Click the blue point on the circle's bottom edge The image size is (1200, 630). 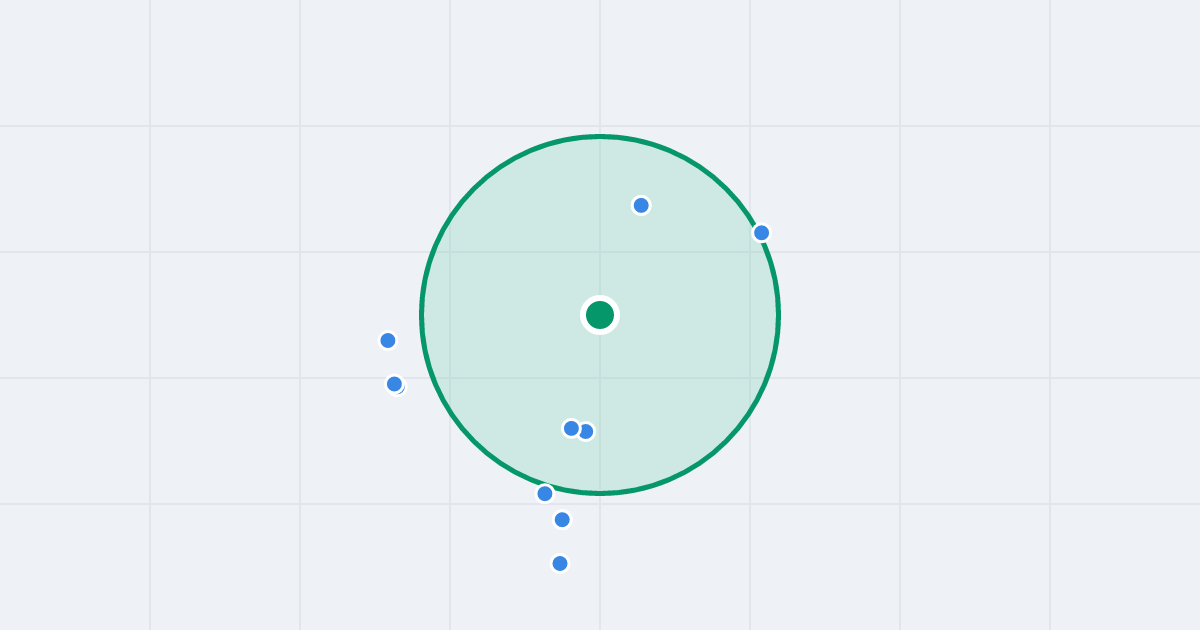[x=545, y=493]
